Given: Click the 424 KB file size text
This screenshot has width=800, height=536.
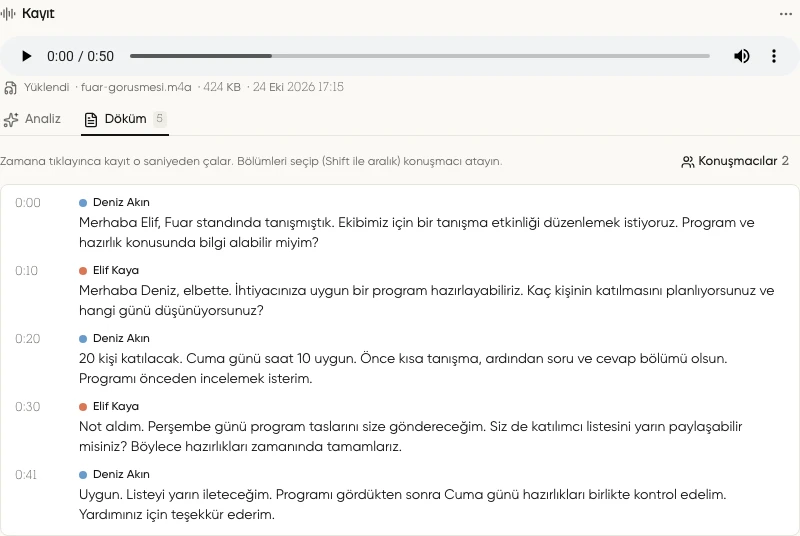Looking at the screenshot, I should pyautogui.click(x=222, y=87).
